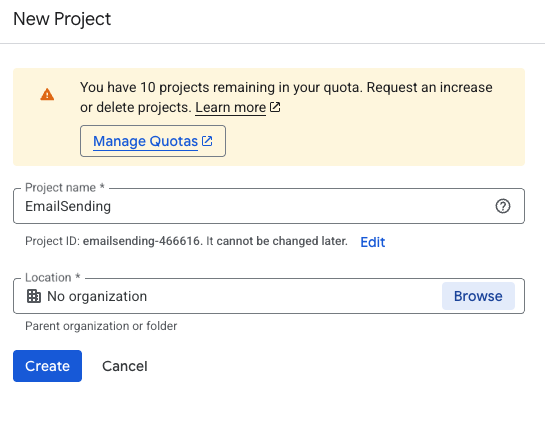Viewport: 545px width, 430px height.
Task: Browse for a parent location
Action: click(478, 296)
